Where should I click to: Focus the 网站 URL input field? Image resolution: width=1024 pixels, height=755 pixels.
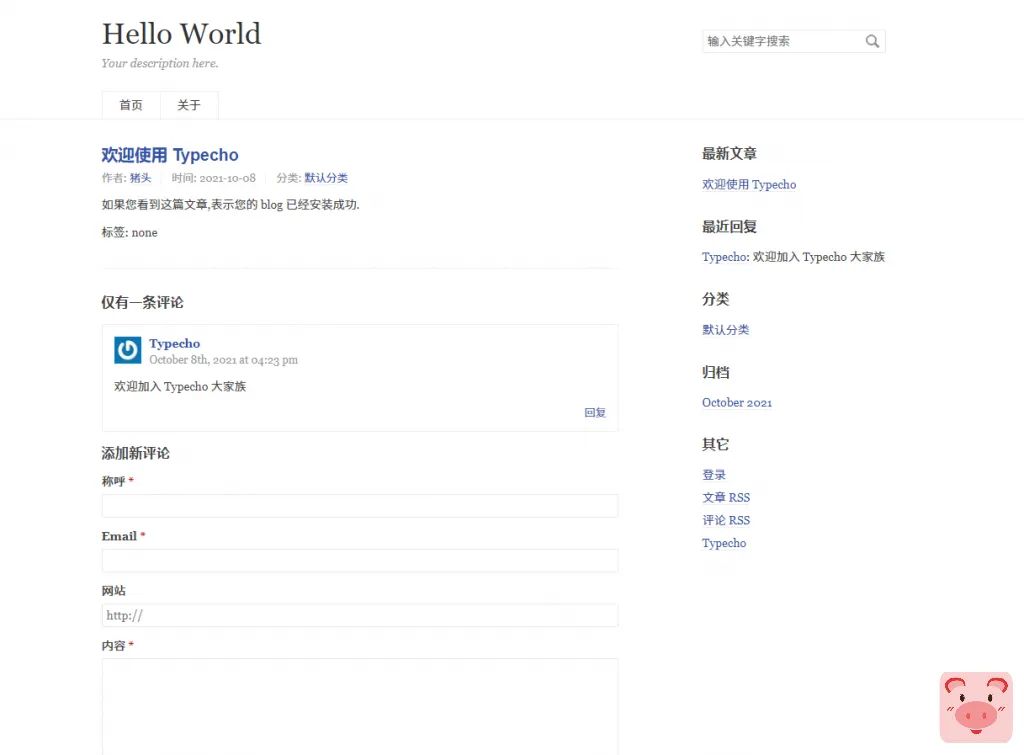pos(360,615)
